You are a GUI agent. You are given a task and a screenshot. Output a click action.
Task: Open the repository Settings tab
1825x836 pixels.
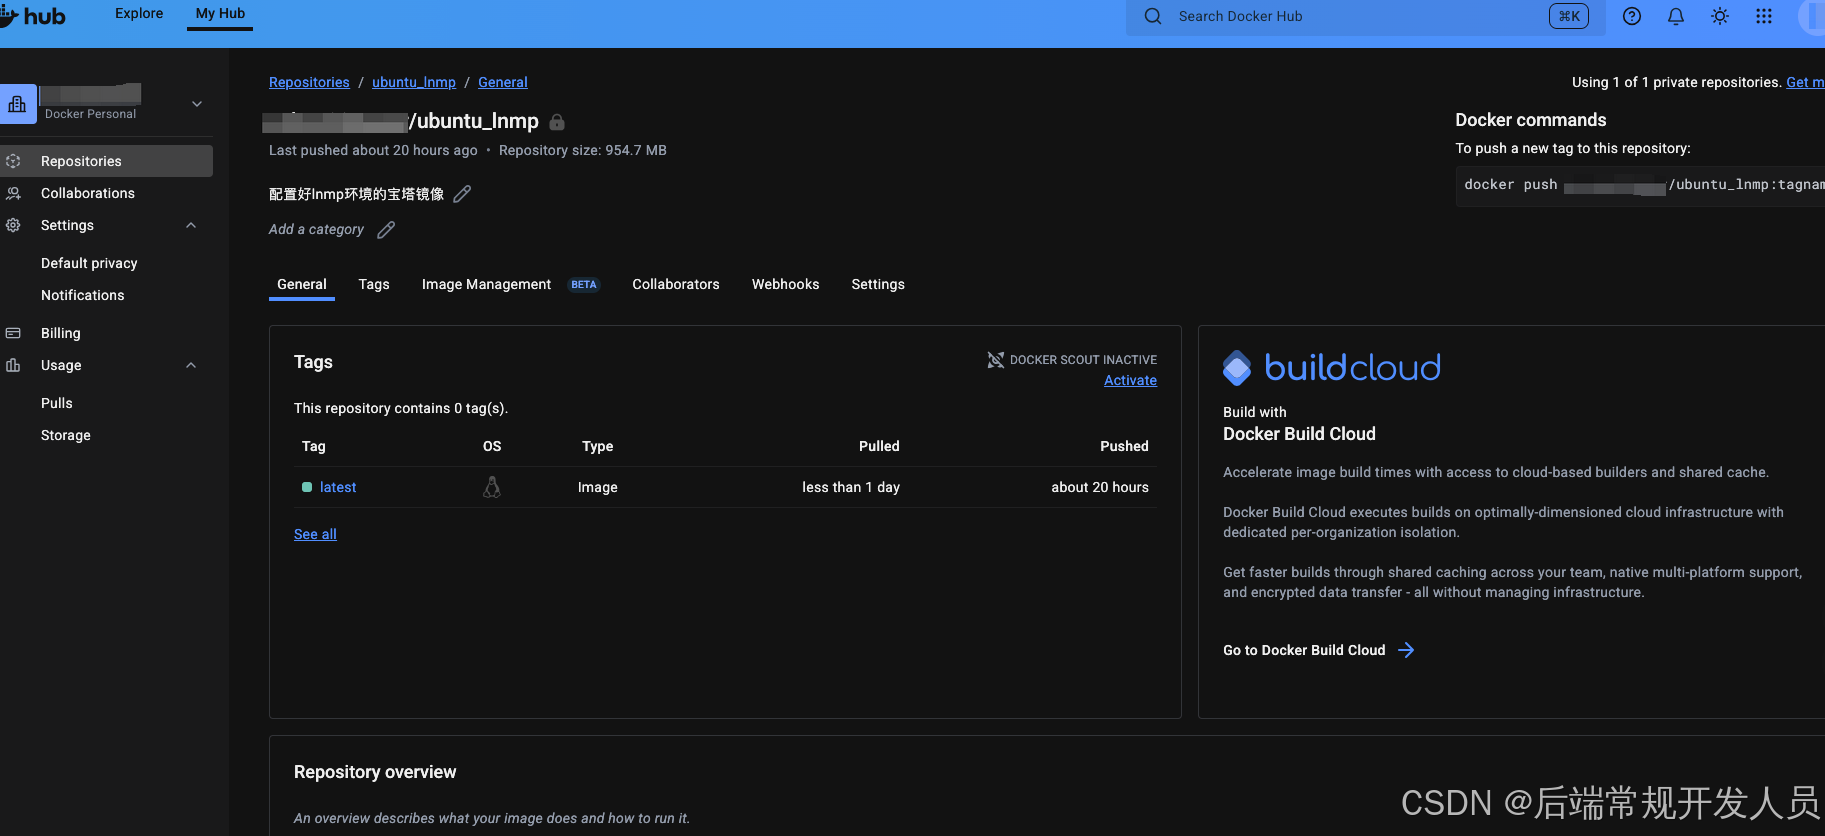click(878, 285)
